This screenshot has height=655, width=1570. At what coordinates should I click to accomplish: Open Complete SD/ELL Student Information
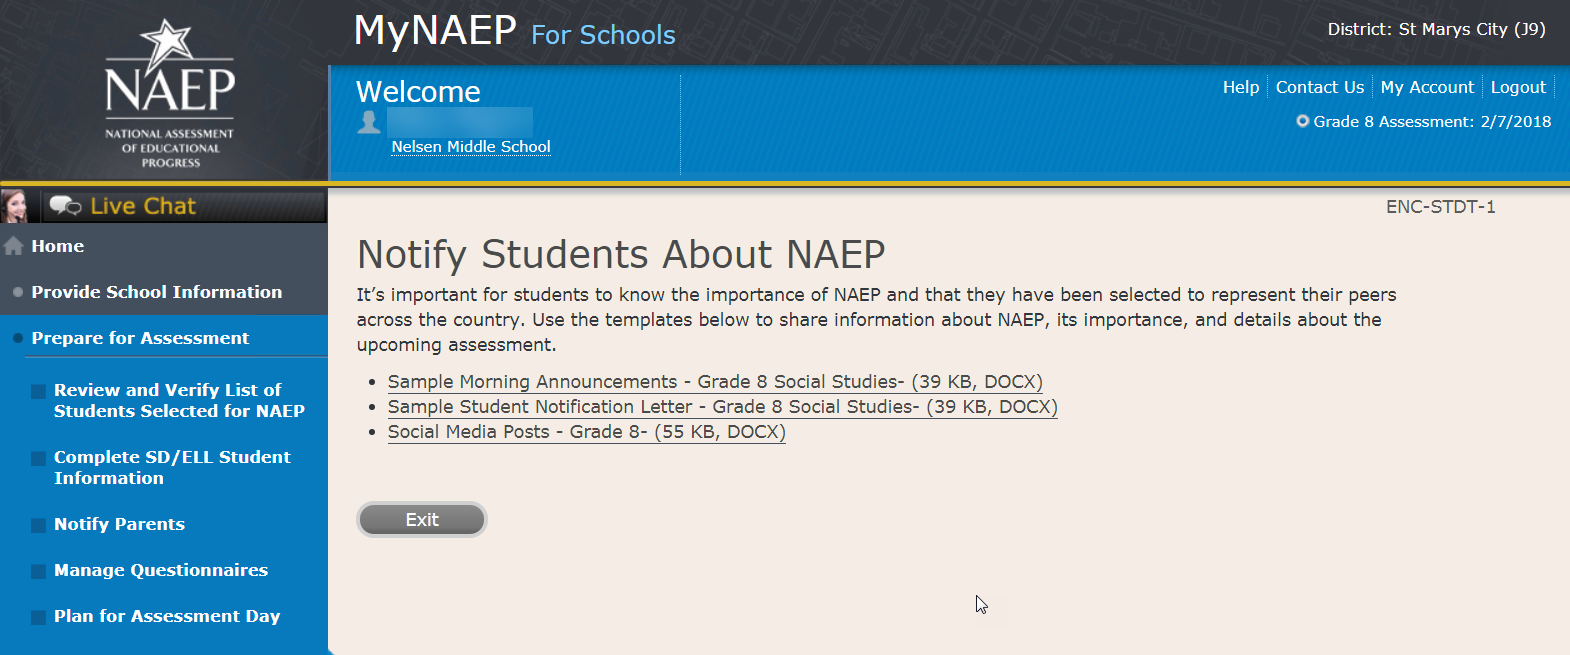pyautogui.click(x=172, y=467)
